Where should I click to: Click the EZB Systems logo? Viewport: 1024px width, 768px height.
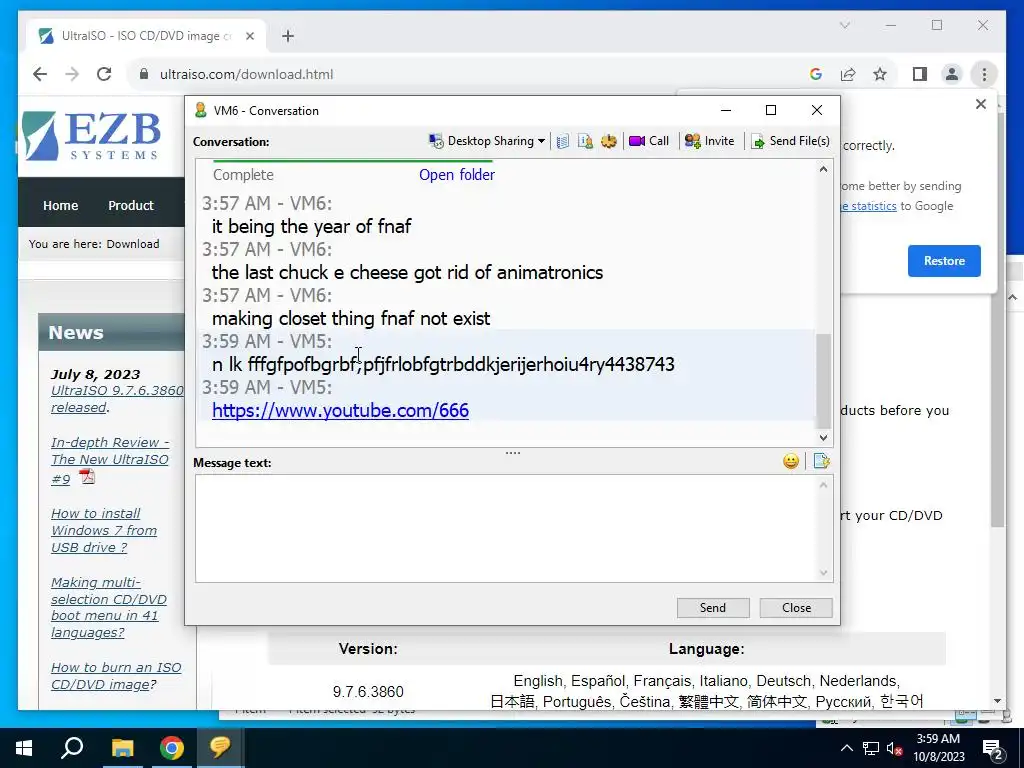(91, 136)
